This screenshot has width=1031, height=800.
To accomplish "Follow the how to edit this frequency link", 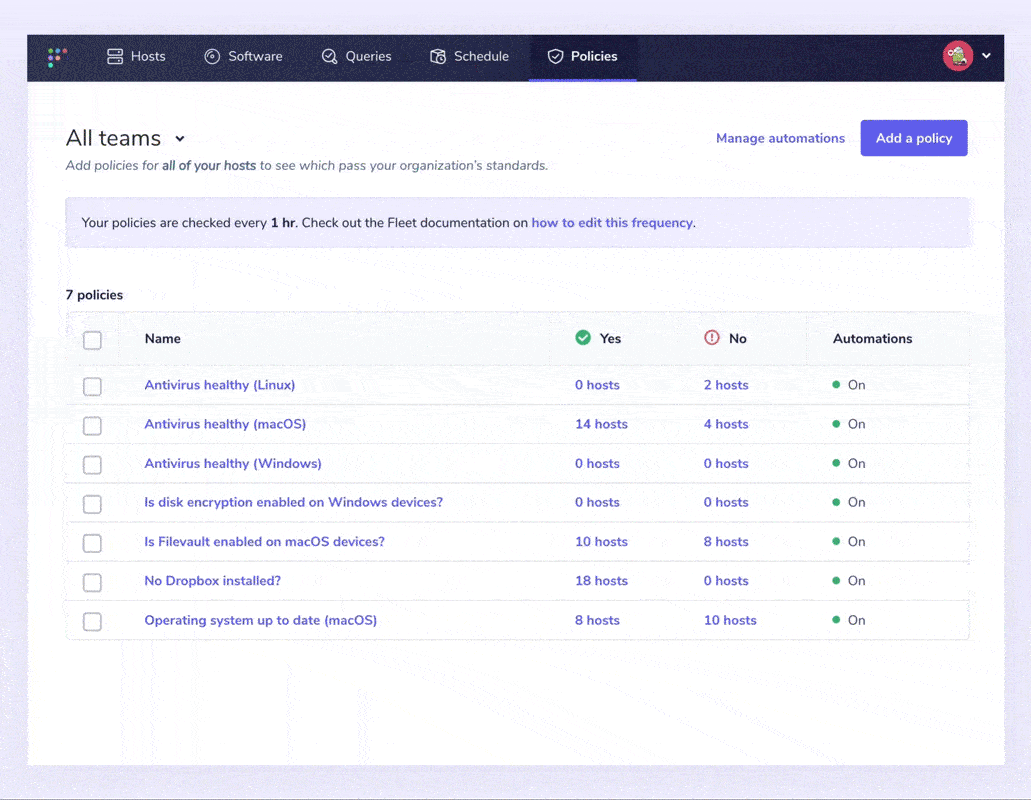I will tap(612, 223).
